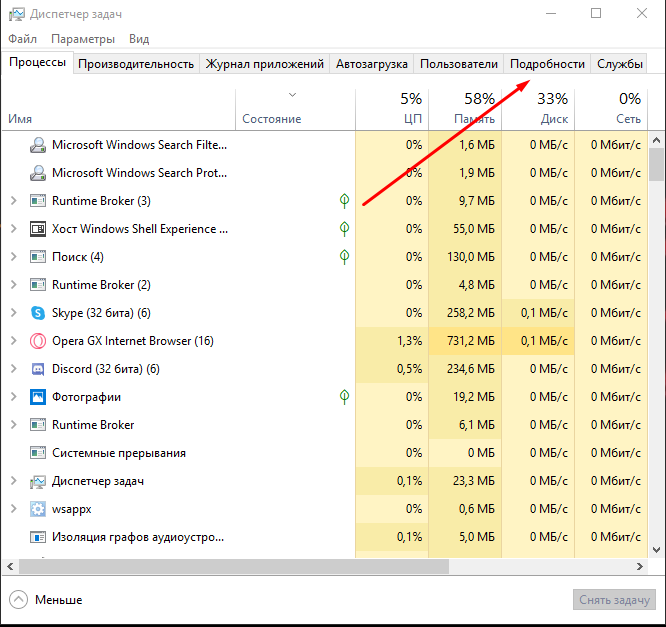The width and height of the screenshot is (666, 627).
Task: Click the Discord process icon
Action: (38, 369)
